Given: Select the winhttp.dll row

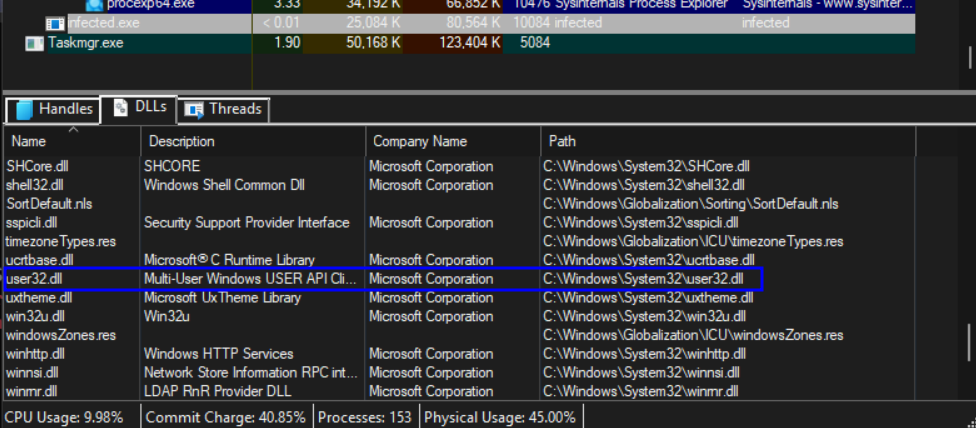Looking at the screenshot, I should 459,354.
